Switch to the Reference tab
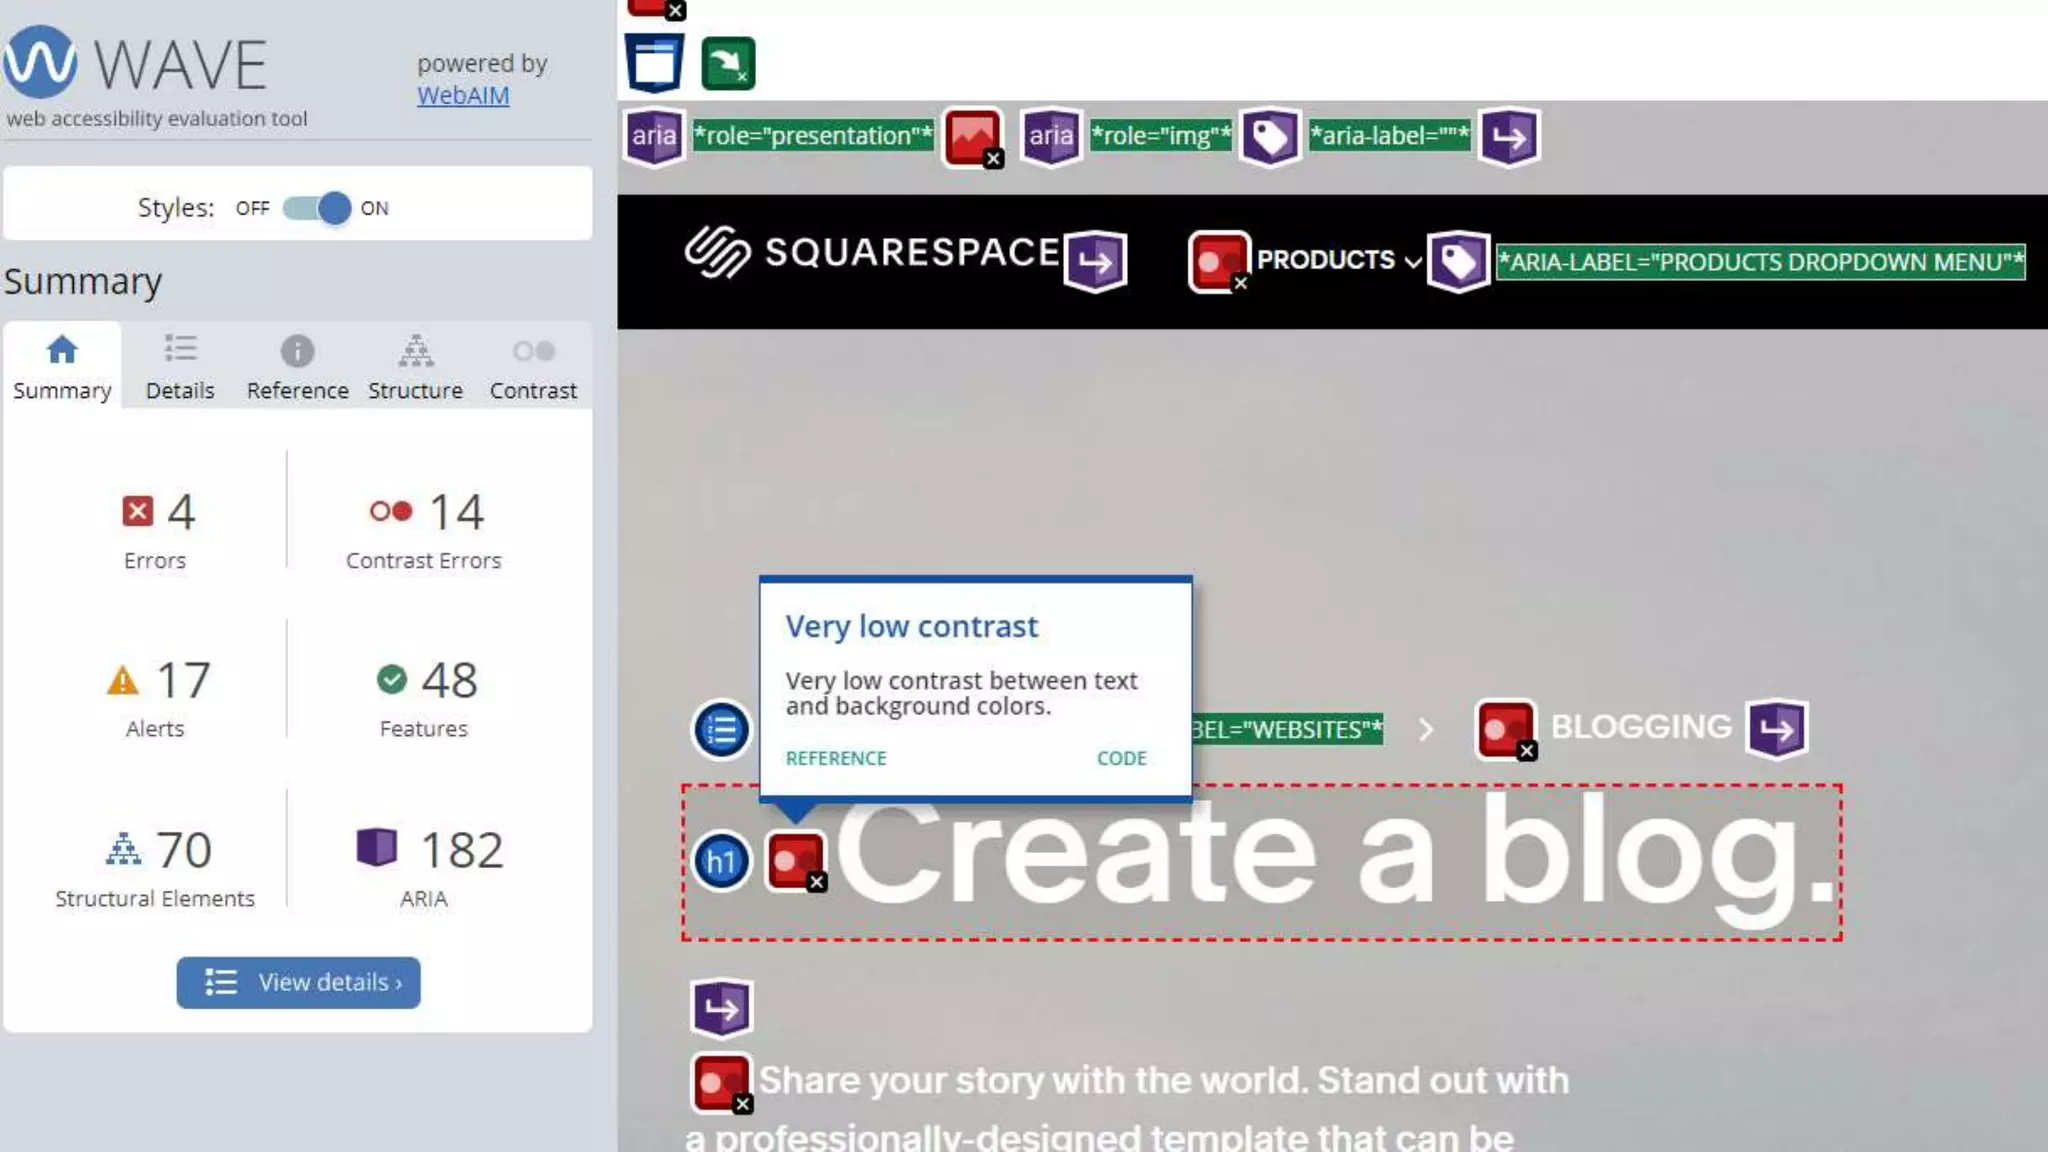2048x1152 pixels. click(x=297, y=367)
